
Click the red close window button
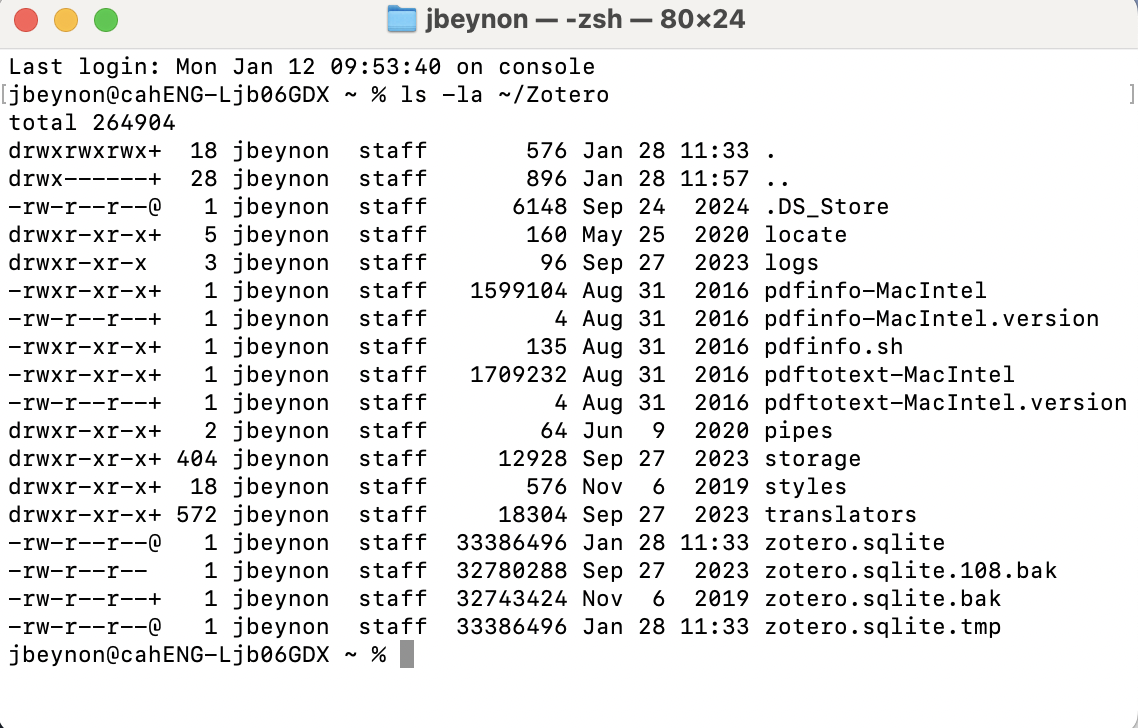tap(26, 20)
